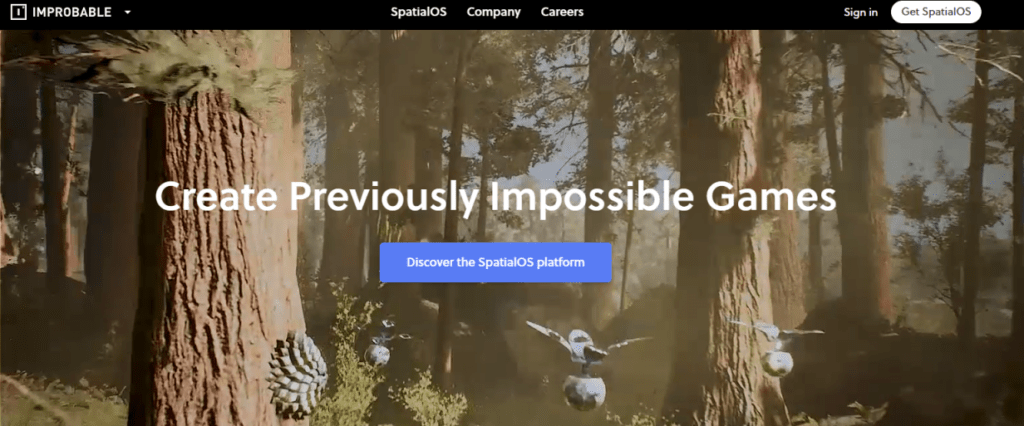Click the Get SpatialOS pill button
The image size is (1024, 426).
click(x=936, y=12)
